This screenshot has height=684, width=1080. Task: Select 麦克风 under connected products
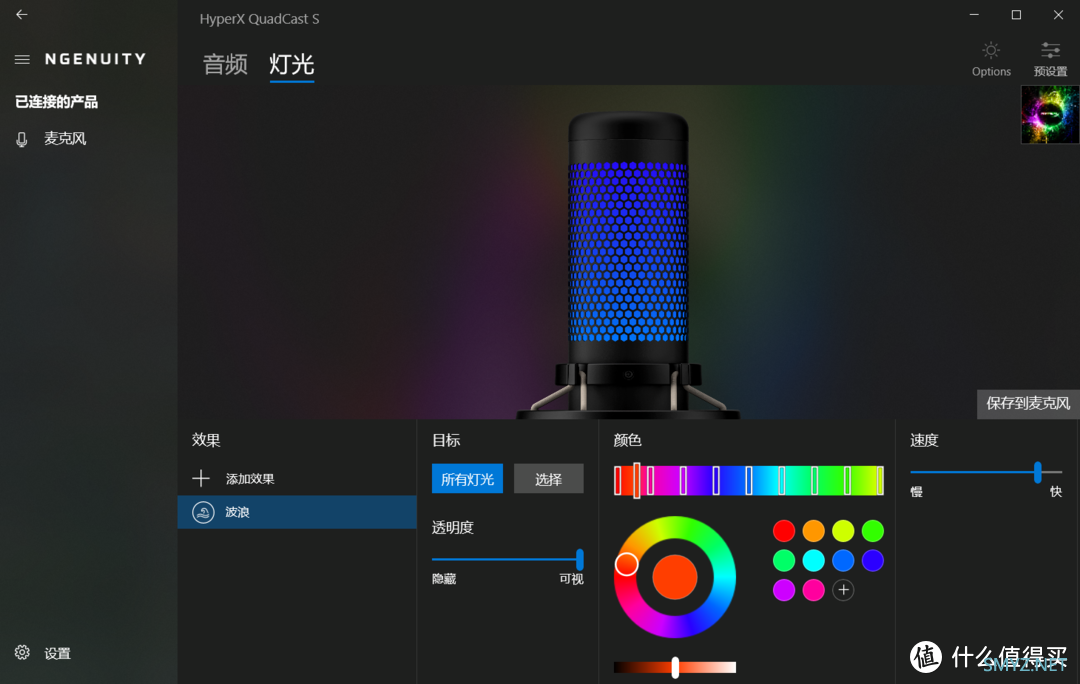pos(65,139)
